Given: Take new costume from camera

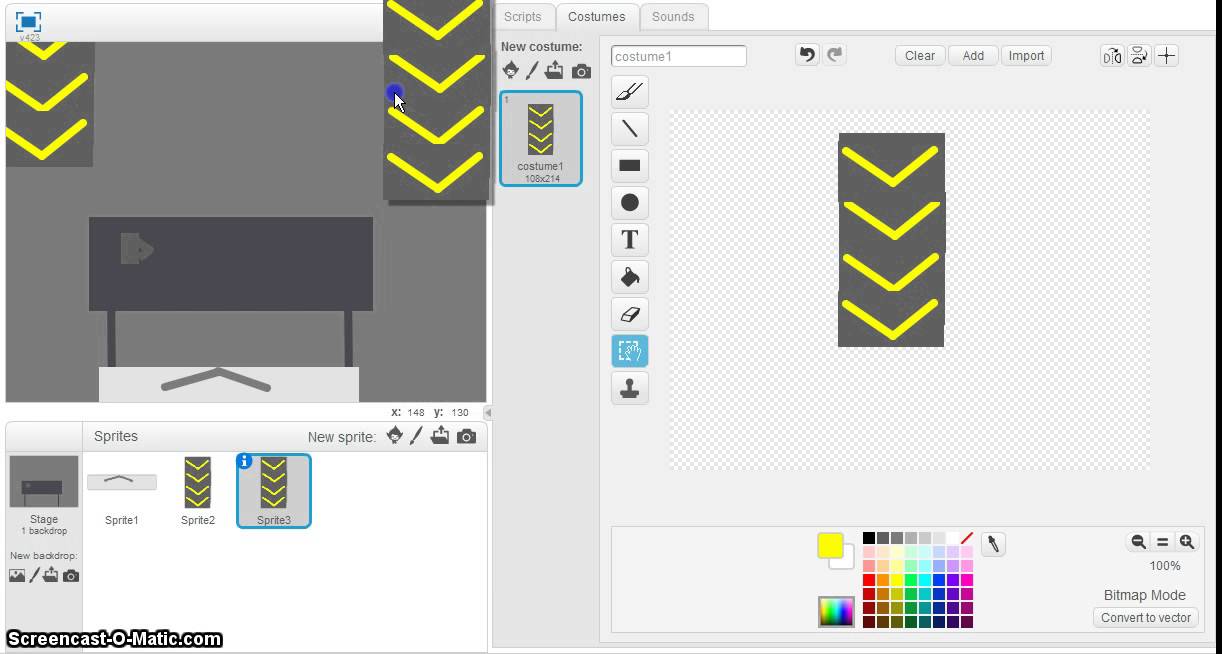Looking at the screenshot, I should pyautogui.click(x=581, y=72).
